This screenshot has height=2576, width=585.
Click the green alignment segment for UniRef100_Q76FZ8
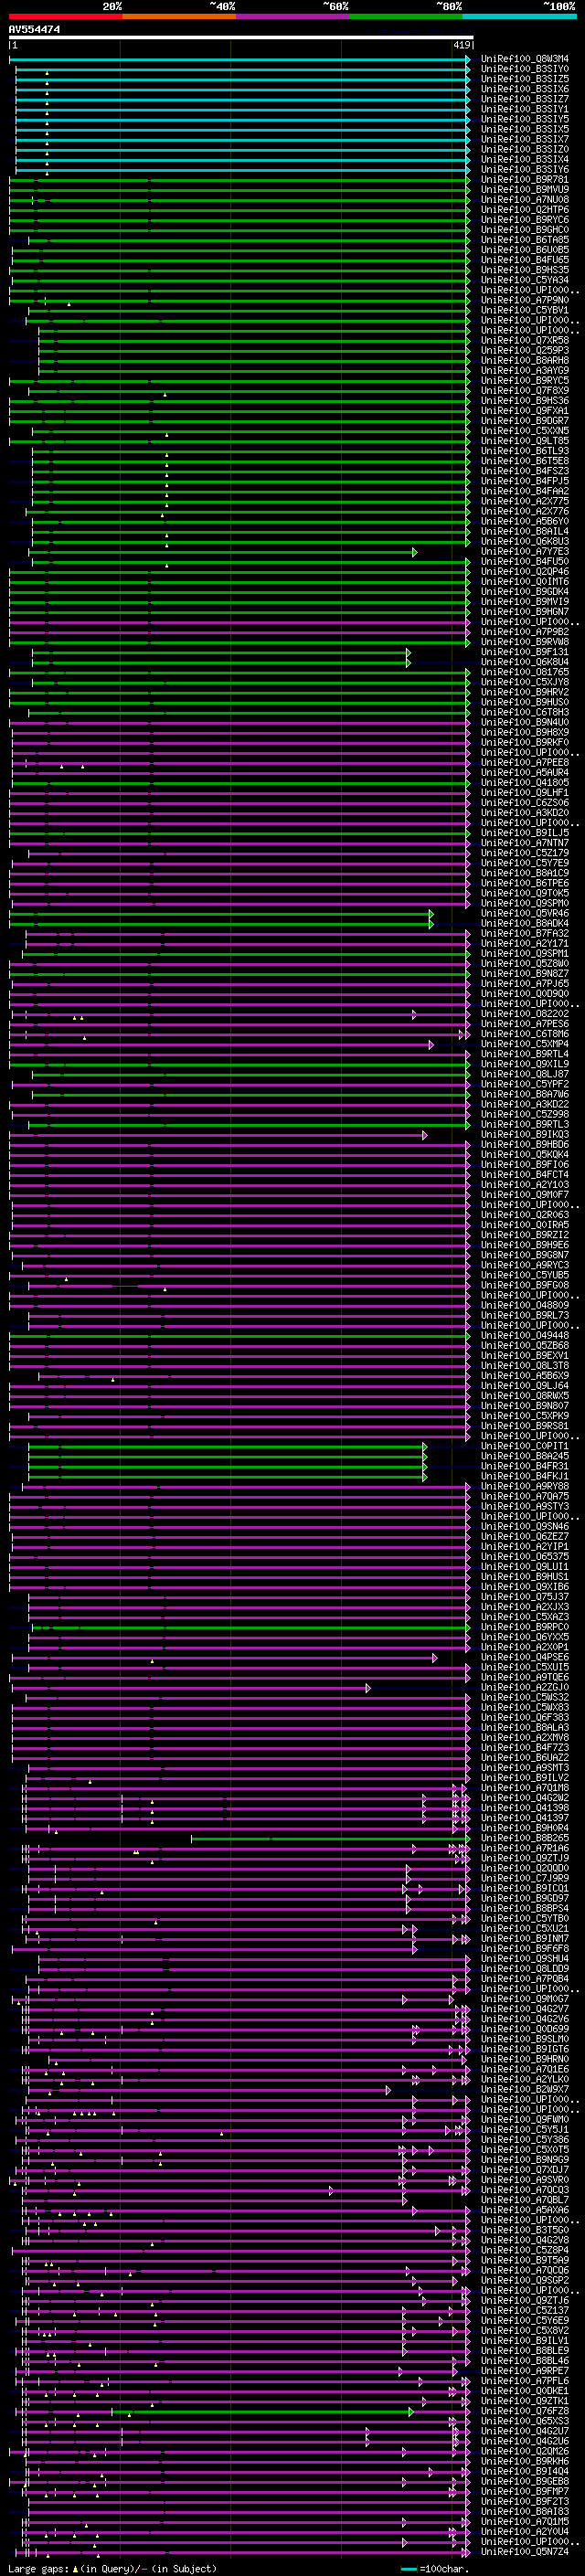[x=262, y=2412]
